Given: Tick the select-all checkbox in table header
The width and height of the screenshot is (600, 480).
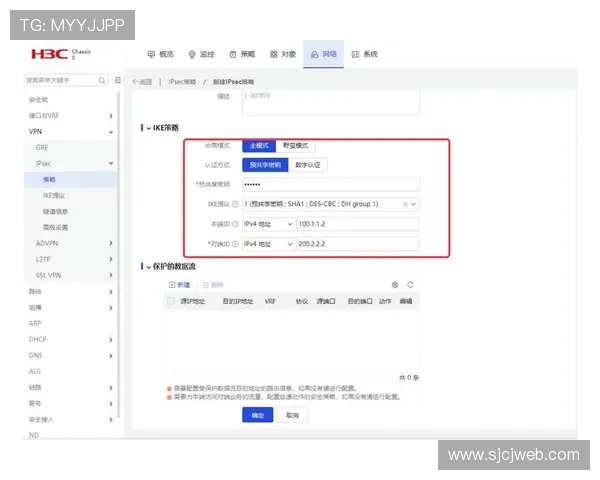Looking at the screenshot, I should [171, 301].
